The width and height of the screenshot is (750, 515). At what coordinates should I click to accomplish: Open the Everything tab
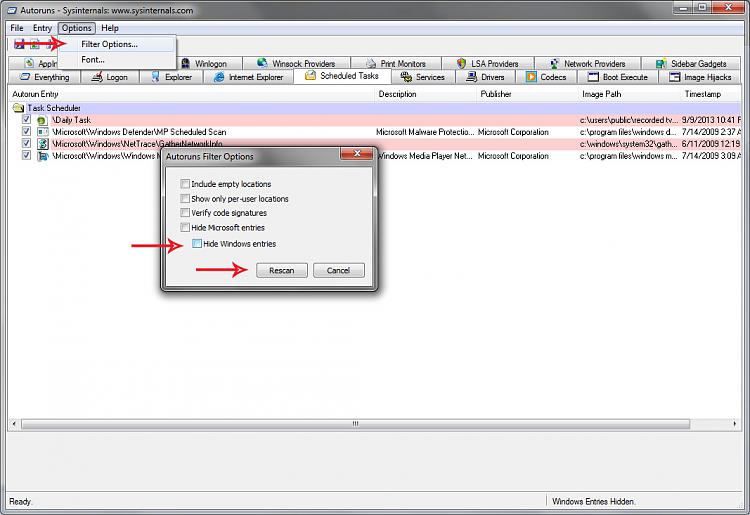tap(44, 77)
